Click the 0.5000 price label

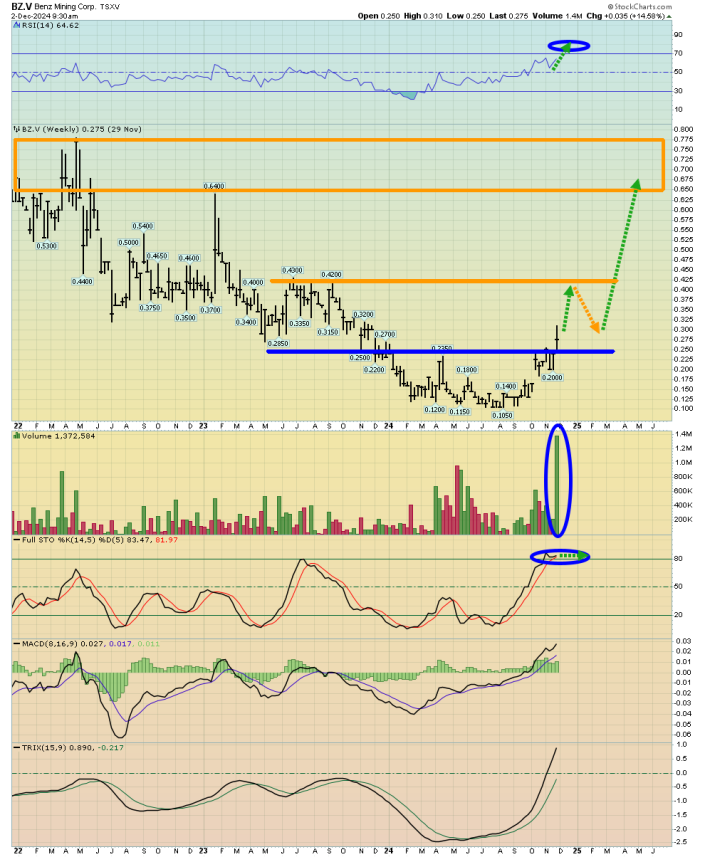coord(128,243)
